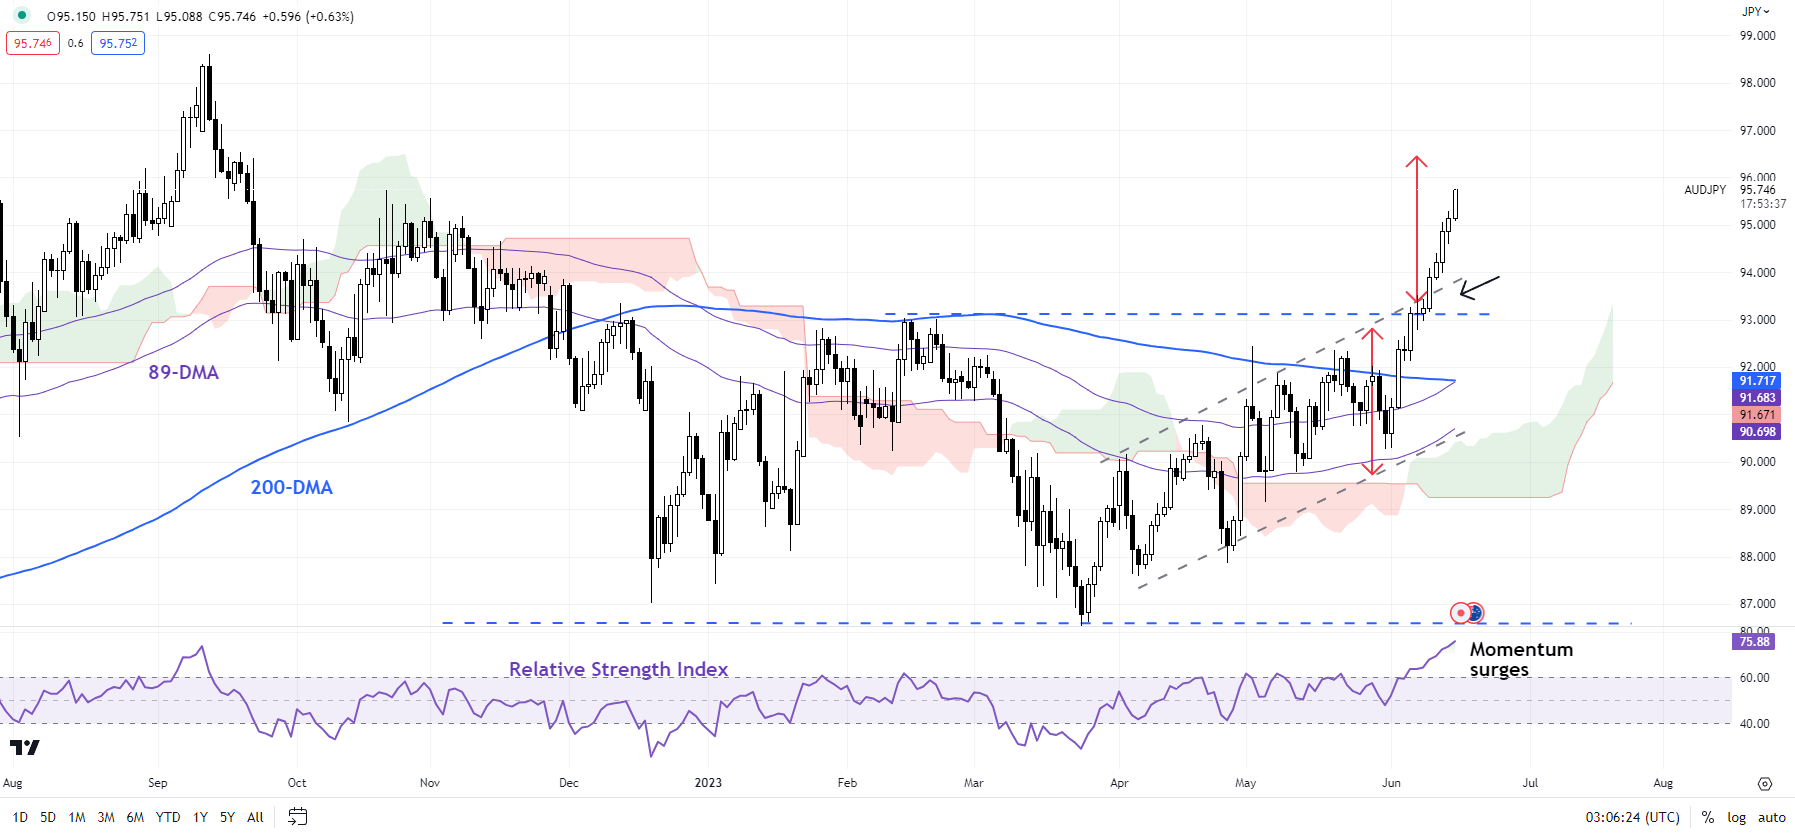Open the go-to-date calendar icon
Viewport: 1795px width, 834px height.
click(x=297, y=817)
